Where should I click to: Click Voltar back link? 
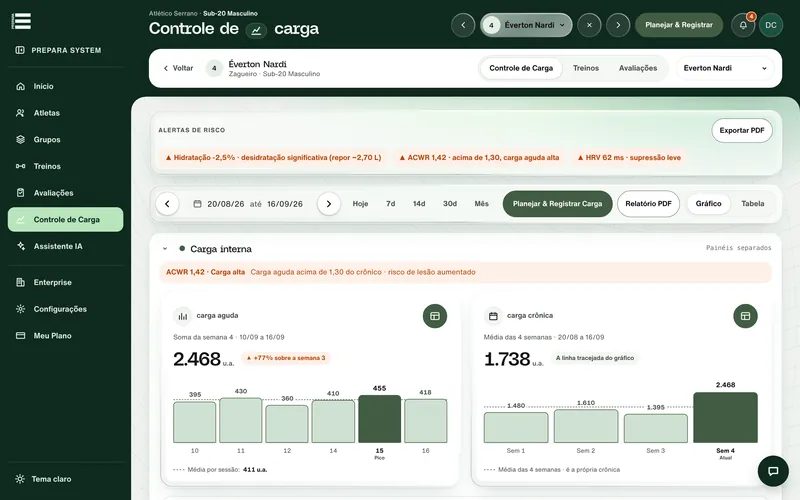pyautogui.click(x=178, y=68)
